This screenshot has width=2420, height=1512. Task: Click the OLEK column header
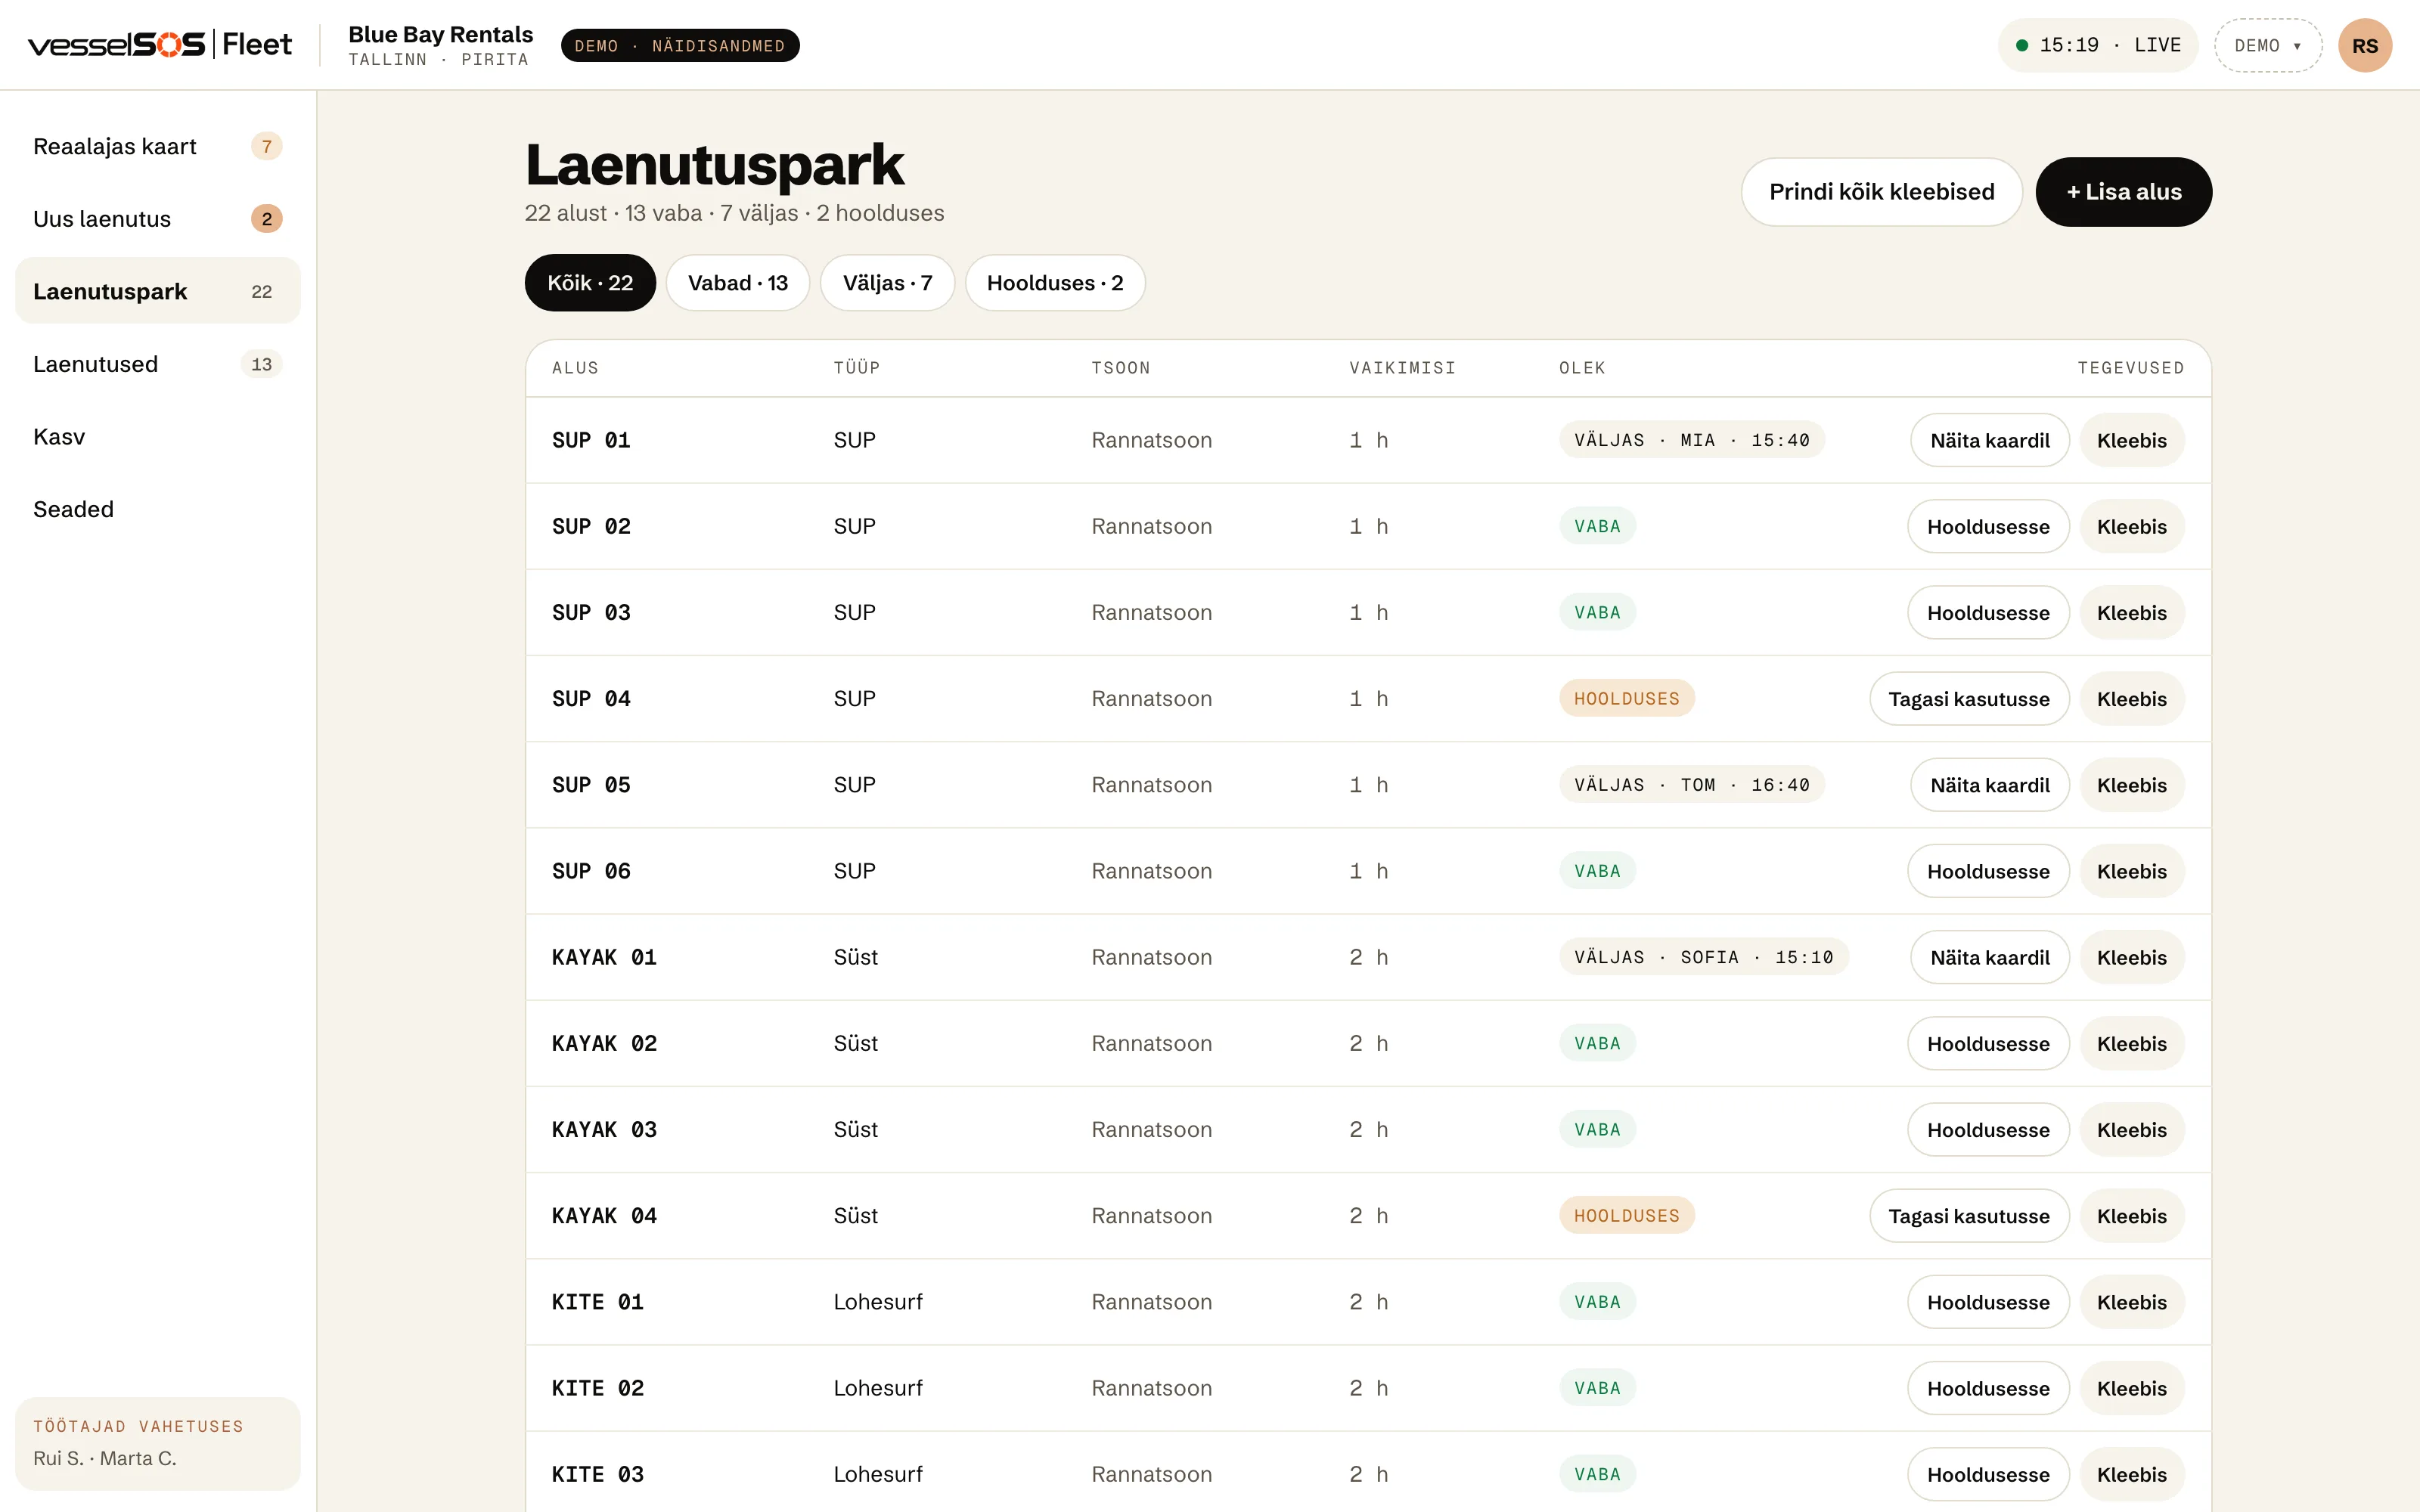(x=1582, y=368)
